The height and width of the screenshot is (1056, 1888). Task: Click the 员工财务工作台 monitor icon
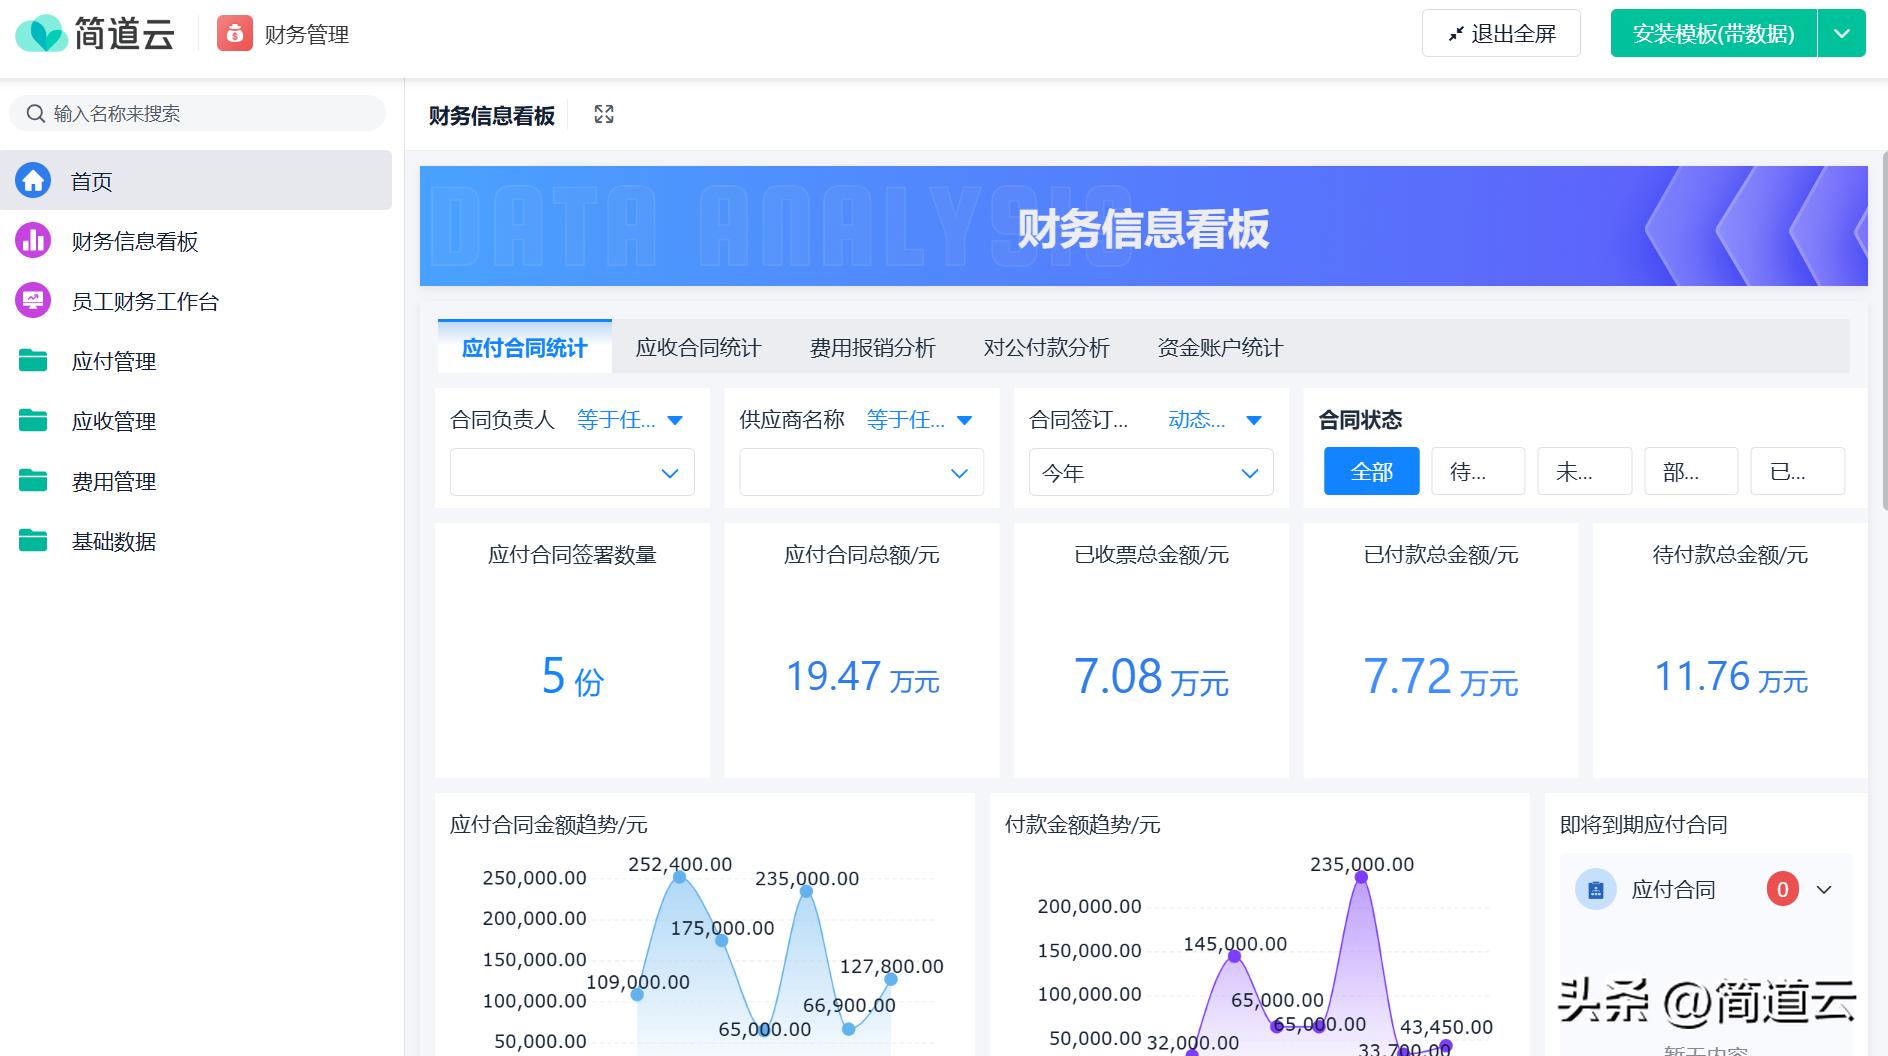33,301
